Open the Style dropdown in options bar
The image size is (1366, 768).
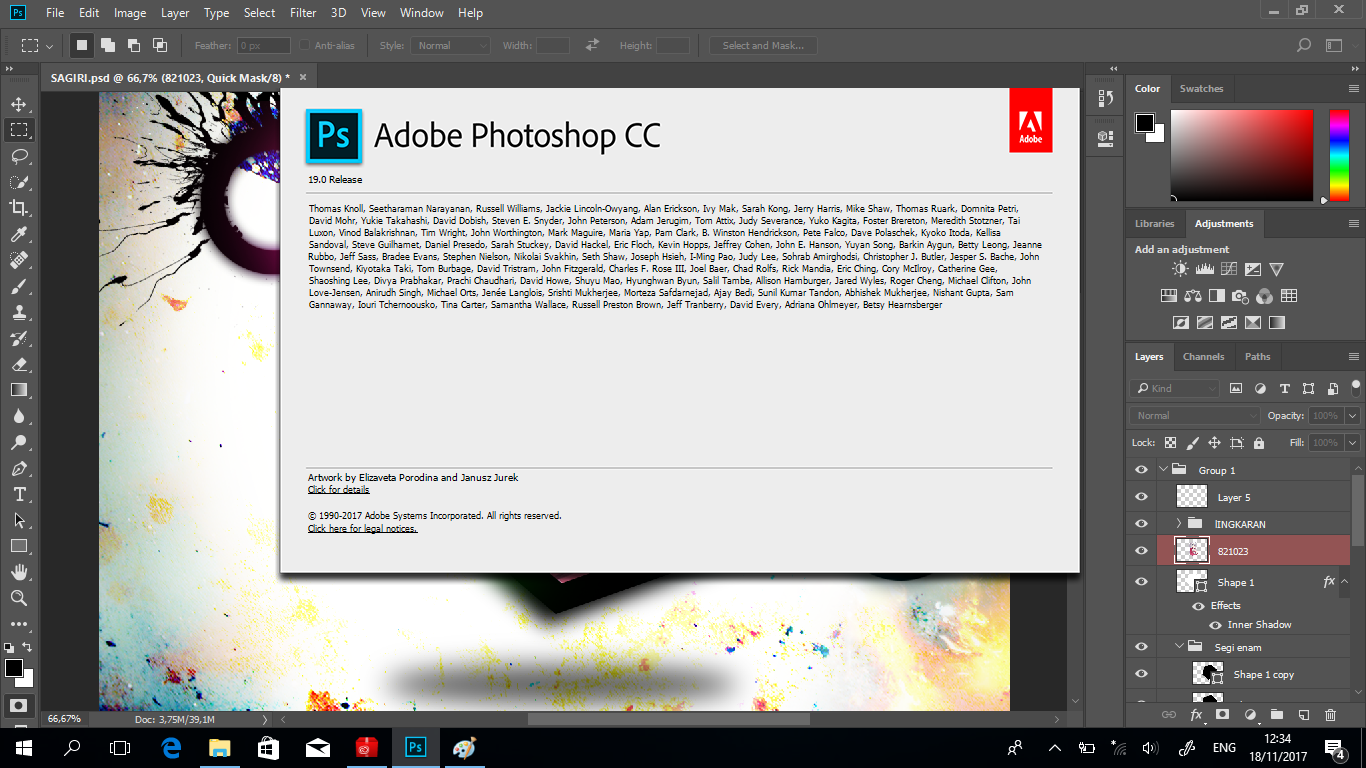click(x=451, y=45)
